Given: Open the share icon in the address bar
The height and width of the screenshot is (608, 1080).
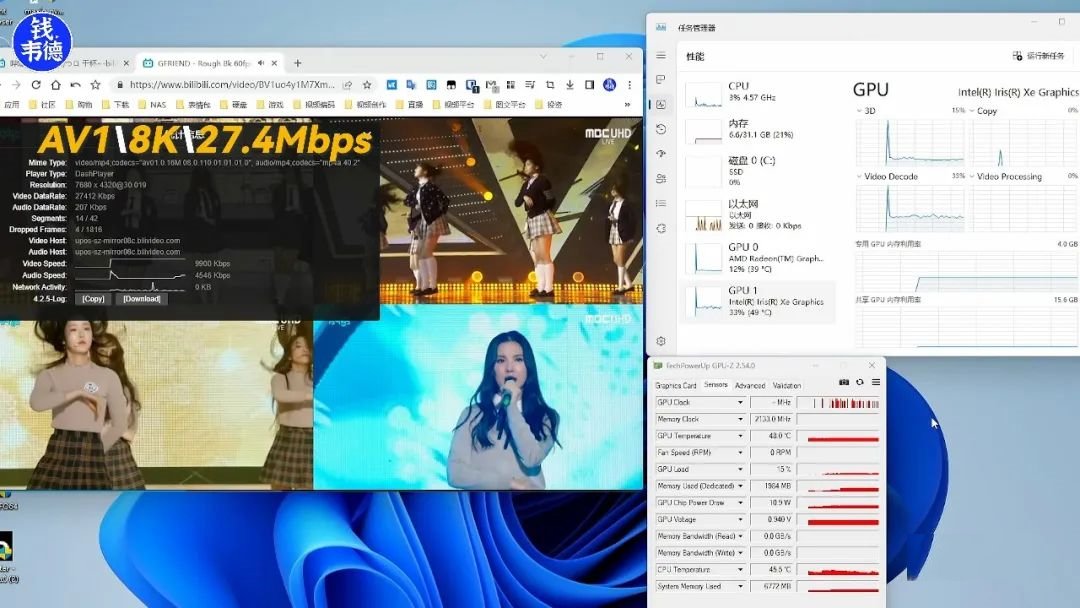Looking at the screenshot, I should [348, 85].
